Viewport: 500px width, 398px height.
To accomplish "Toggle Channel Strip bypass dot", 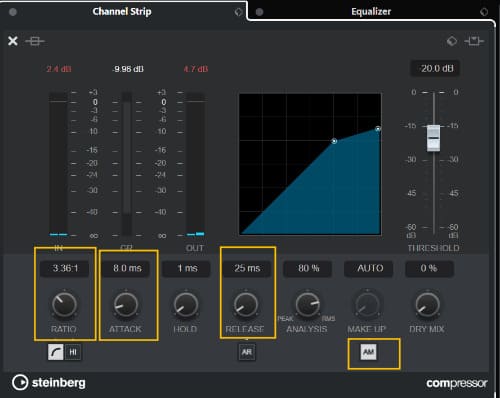I will click(x=13, y=12).
